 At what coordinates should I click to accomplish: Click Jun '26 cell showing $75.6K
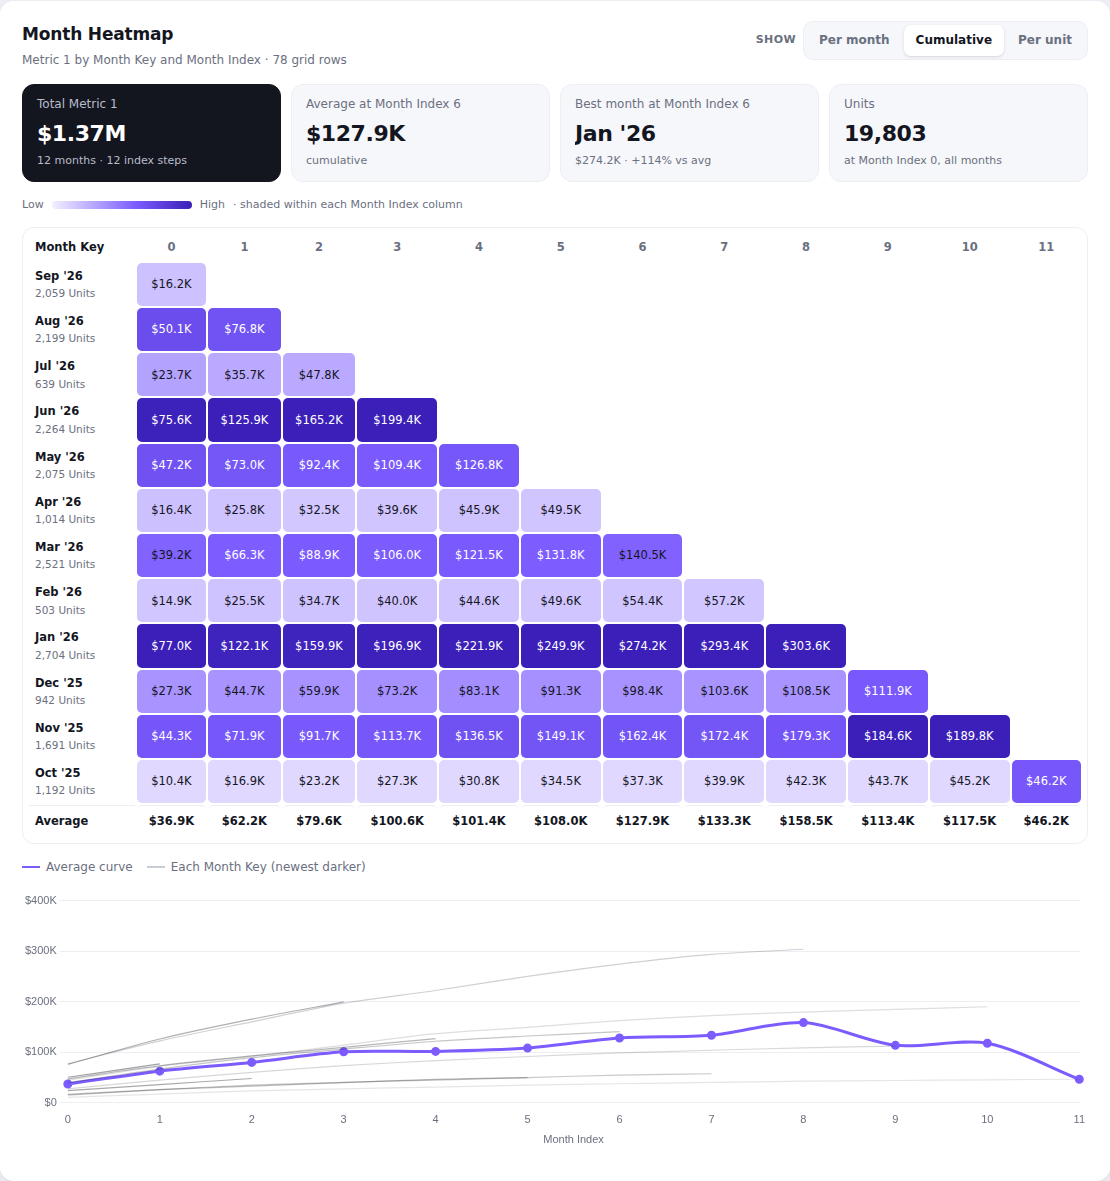pyautogui.click(x=172, y=420)
